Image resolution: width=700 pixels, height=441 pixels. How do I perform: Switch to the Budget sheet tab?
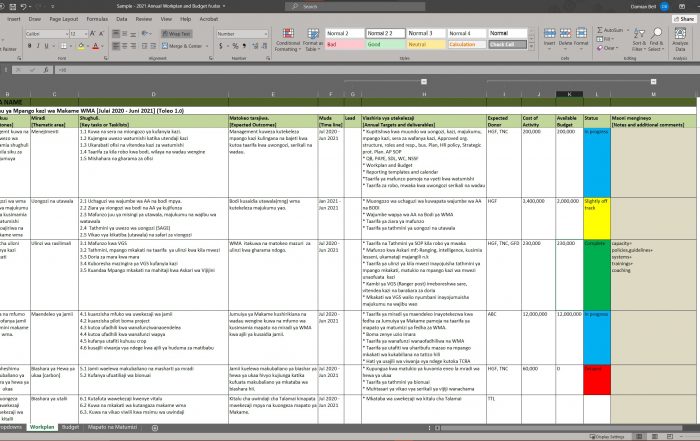tap(70, 428)
